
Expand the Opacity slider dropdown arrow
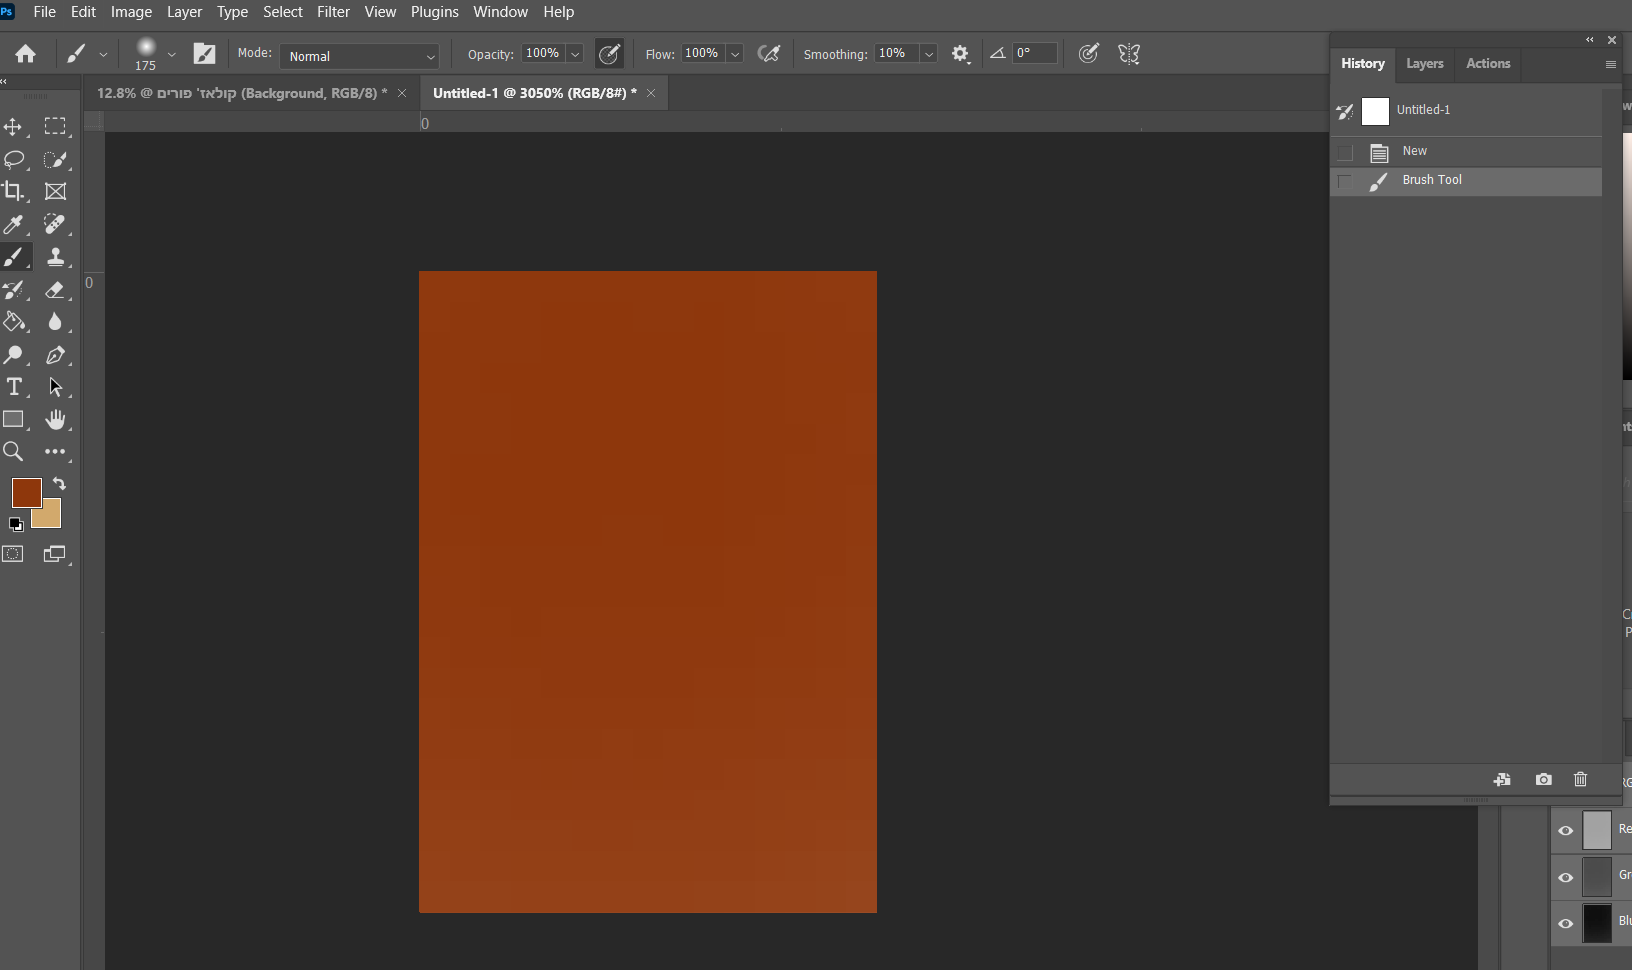click(575, 54)
